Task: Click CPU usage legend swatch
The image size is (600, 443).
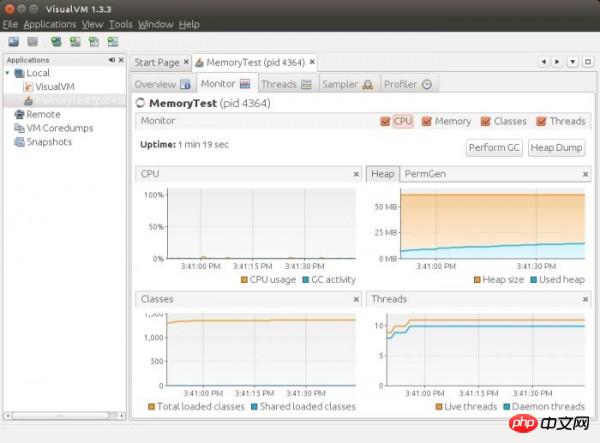Action: tap(244, 280)
